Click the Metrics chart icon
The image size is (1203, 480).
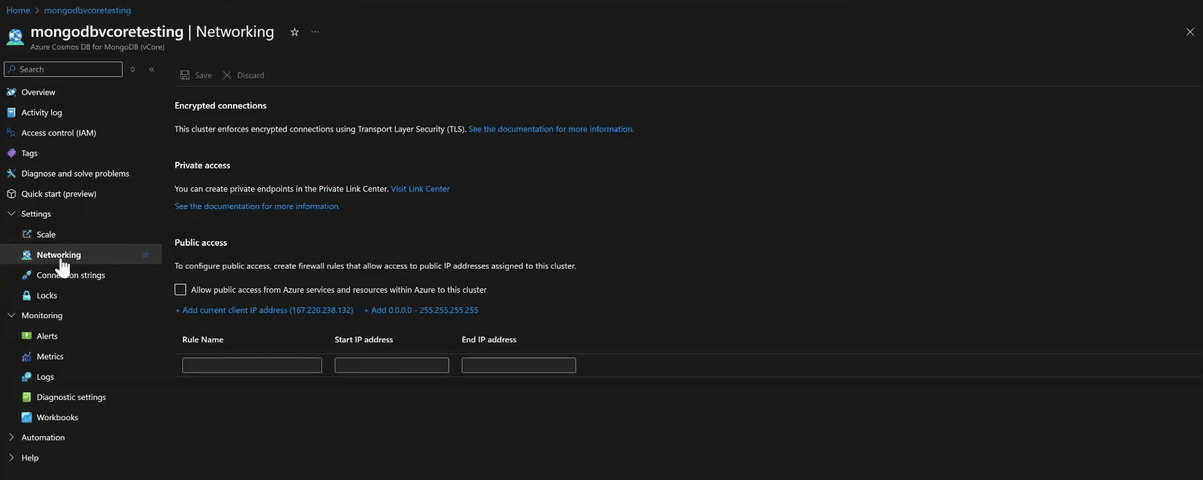(27, 356)
